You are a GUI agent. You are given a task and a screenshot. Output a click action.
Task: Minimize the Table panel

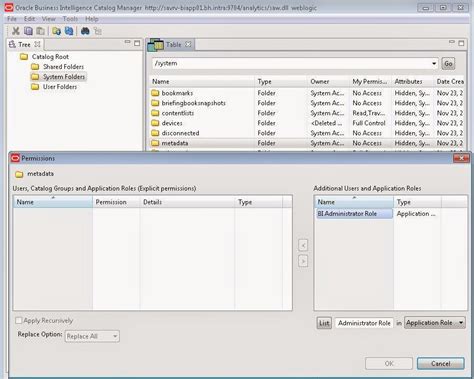click(x=452, y=42)
